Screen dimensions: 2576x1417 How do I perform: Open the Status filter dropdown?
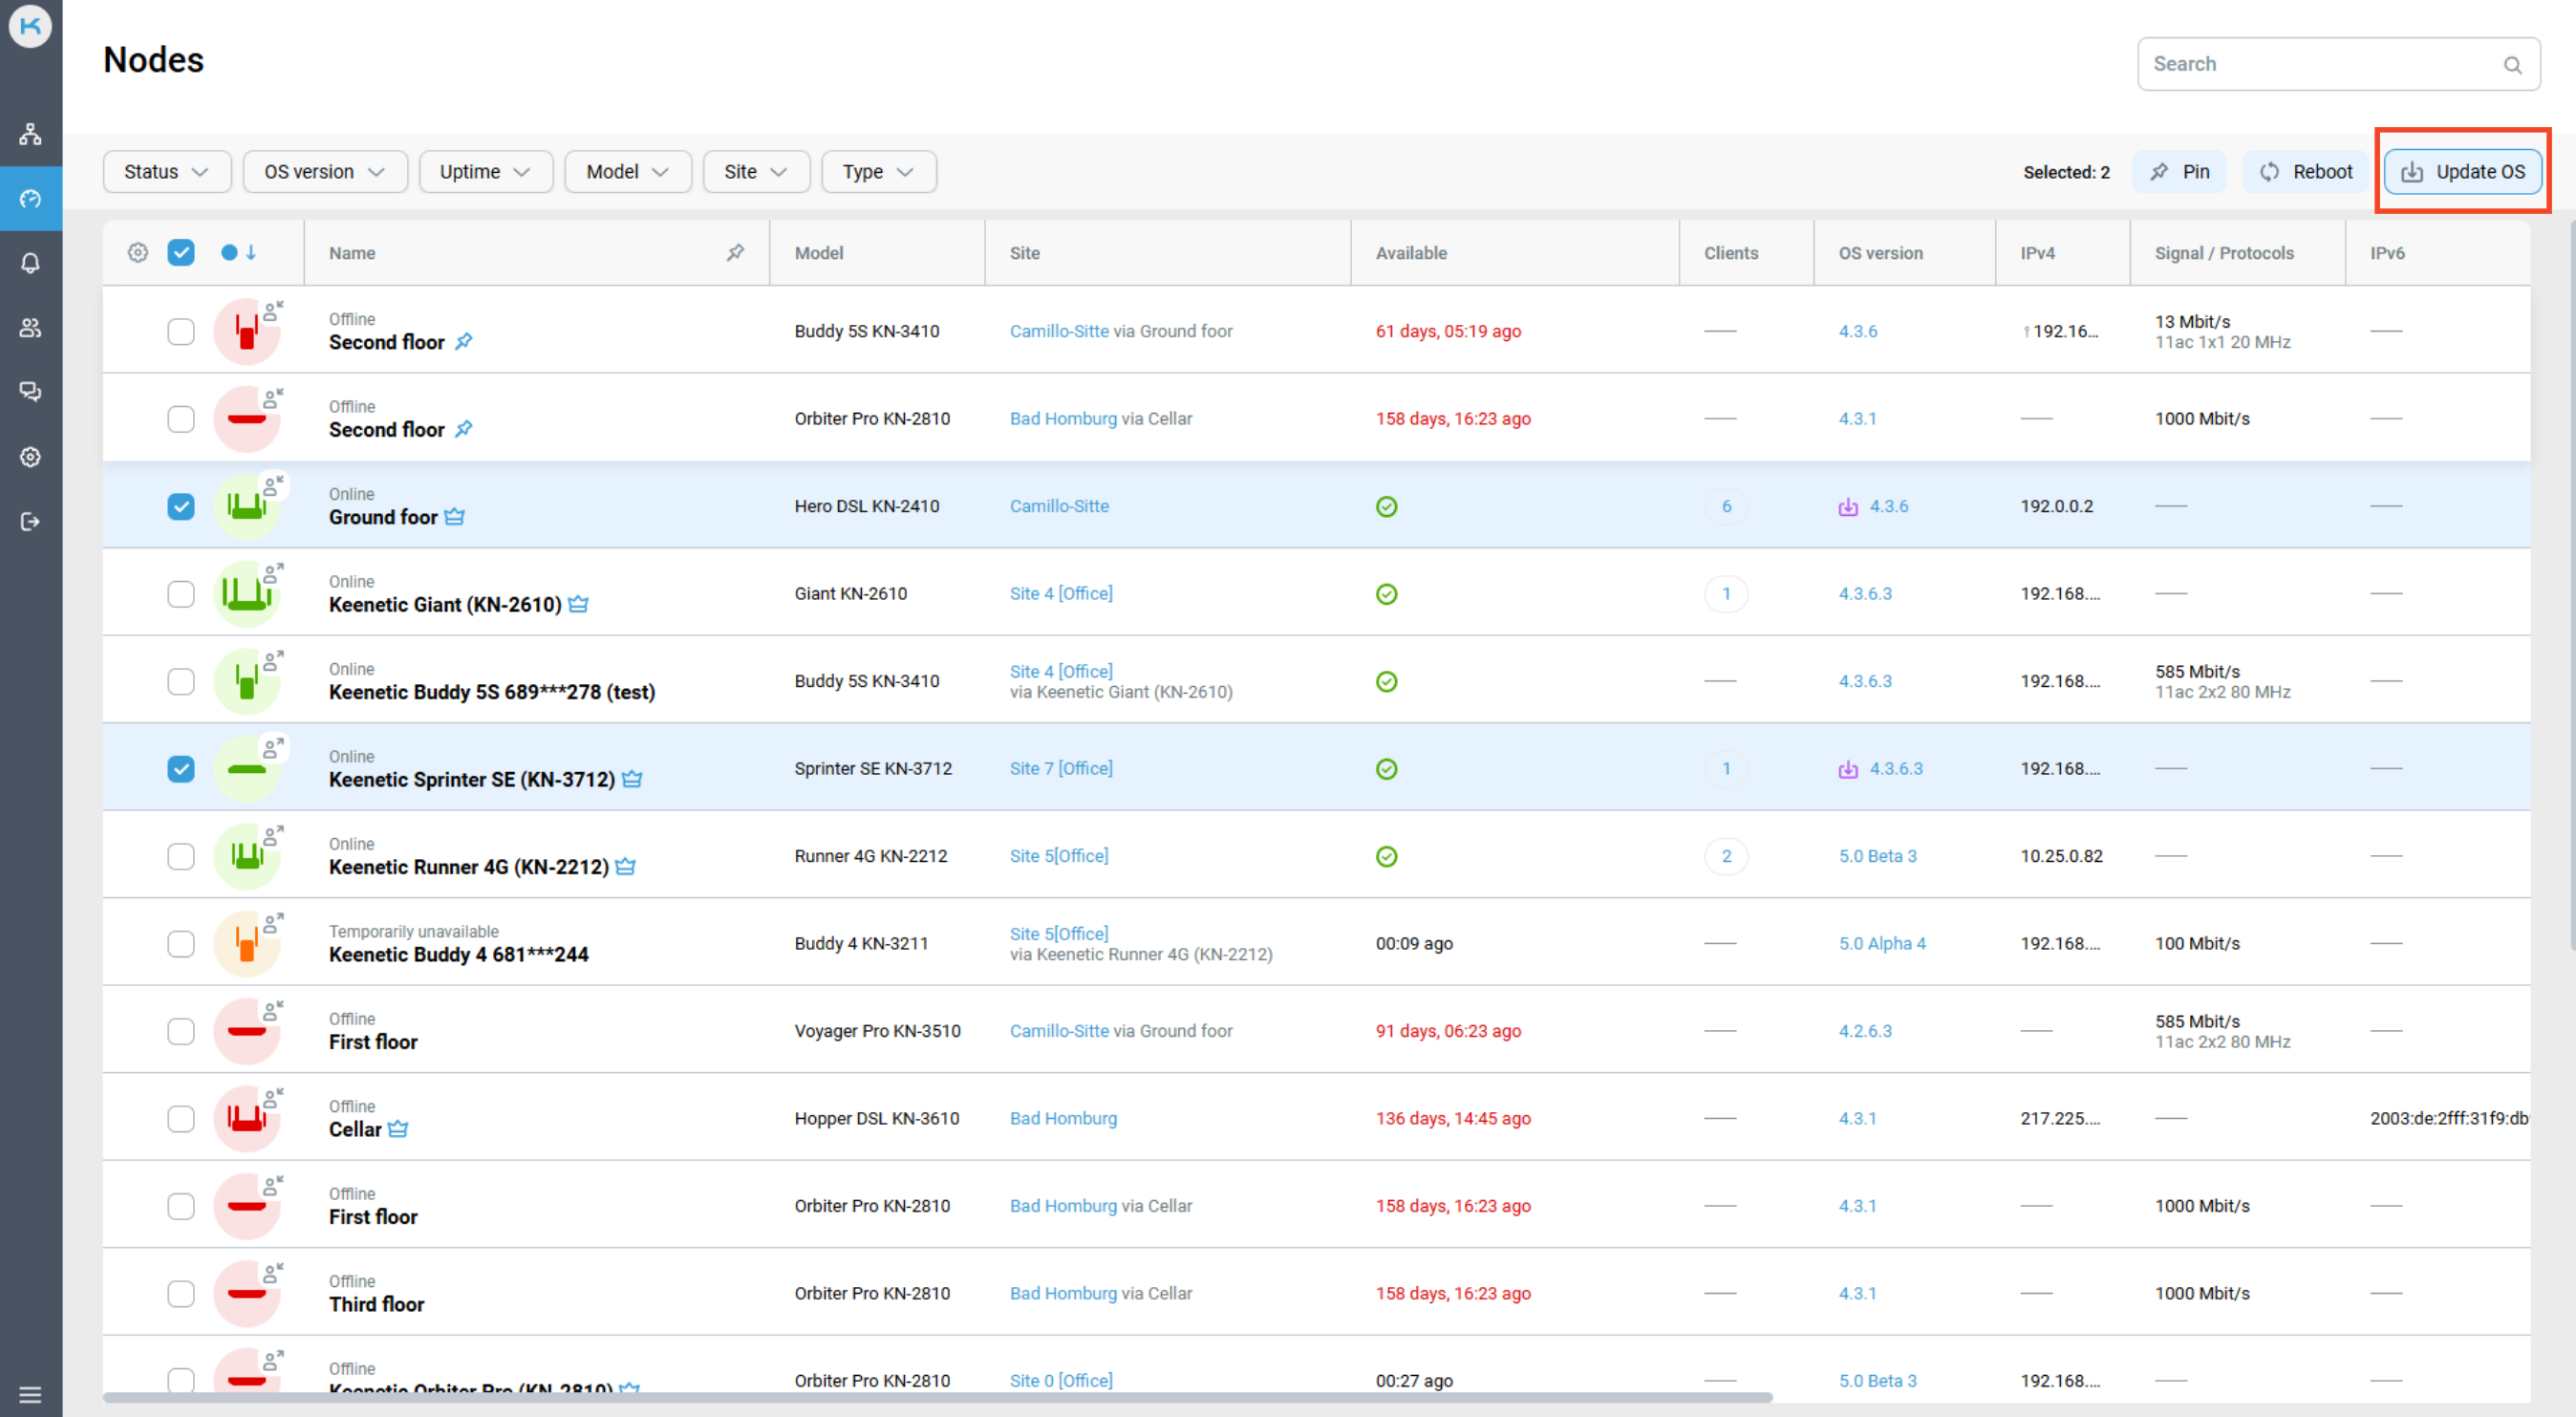tap(166, 171)
